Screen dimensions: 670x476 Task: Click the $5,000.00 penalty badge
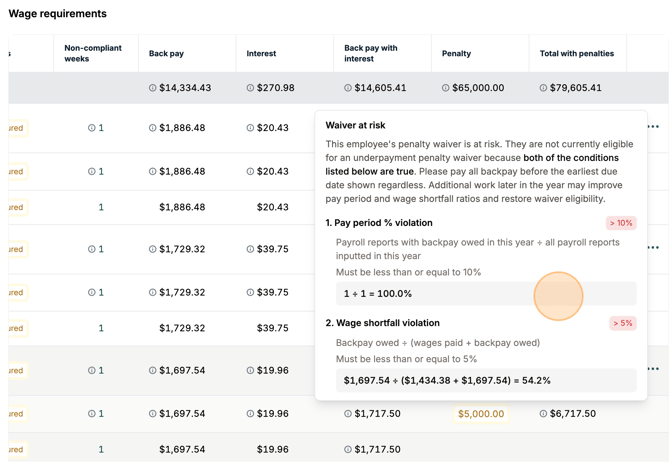pos(481,414)
